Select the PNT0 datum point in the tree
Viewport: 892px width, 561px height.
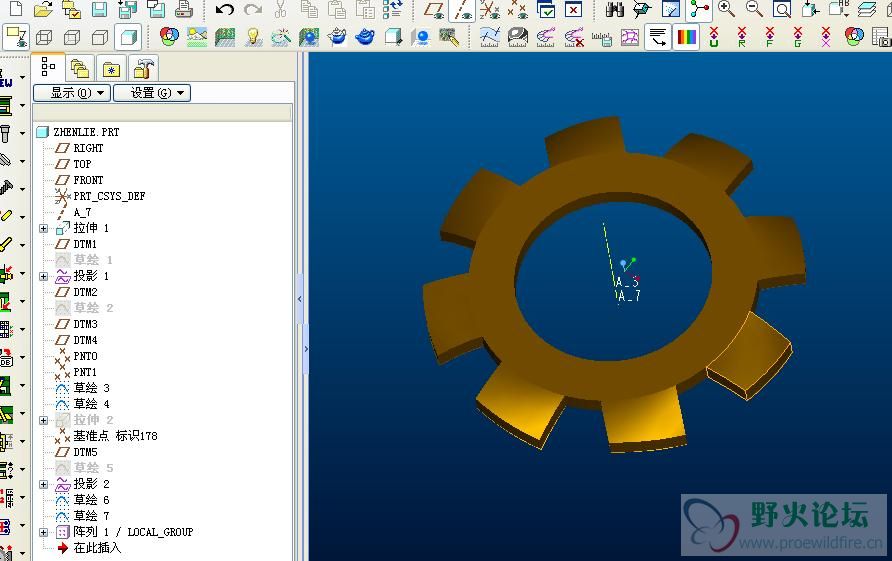pos(85,356)
